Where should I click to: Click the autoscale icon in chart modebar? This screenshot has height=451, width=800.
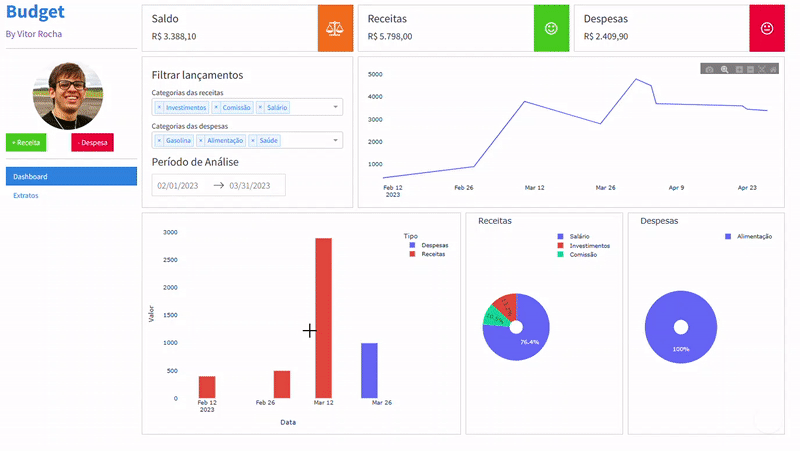point(762,69)
